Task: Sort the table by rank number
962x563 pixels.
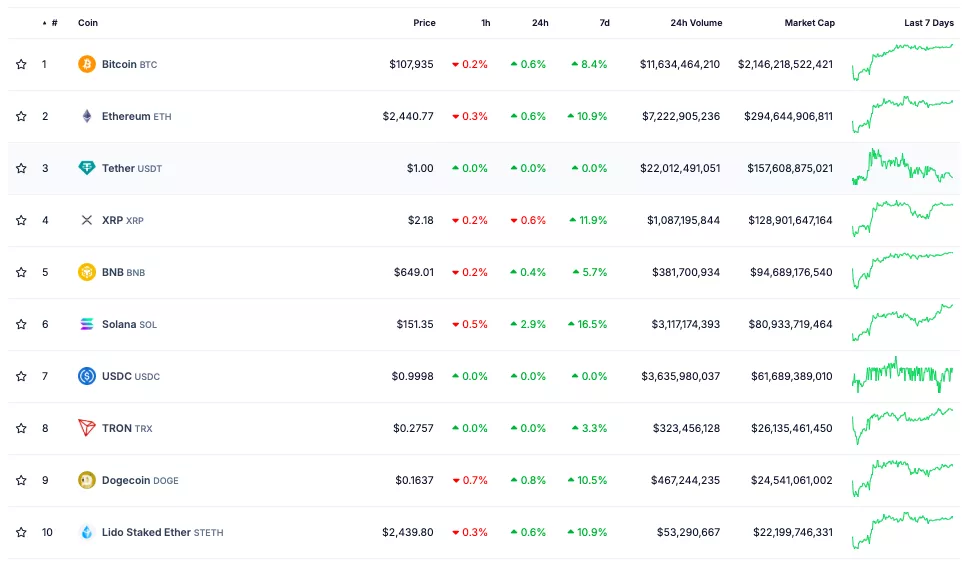Action: tap(53, 23)
